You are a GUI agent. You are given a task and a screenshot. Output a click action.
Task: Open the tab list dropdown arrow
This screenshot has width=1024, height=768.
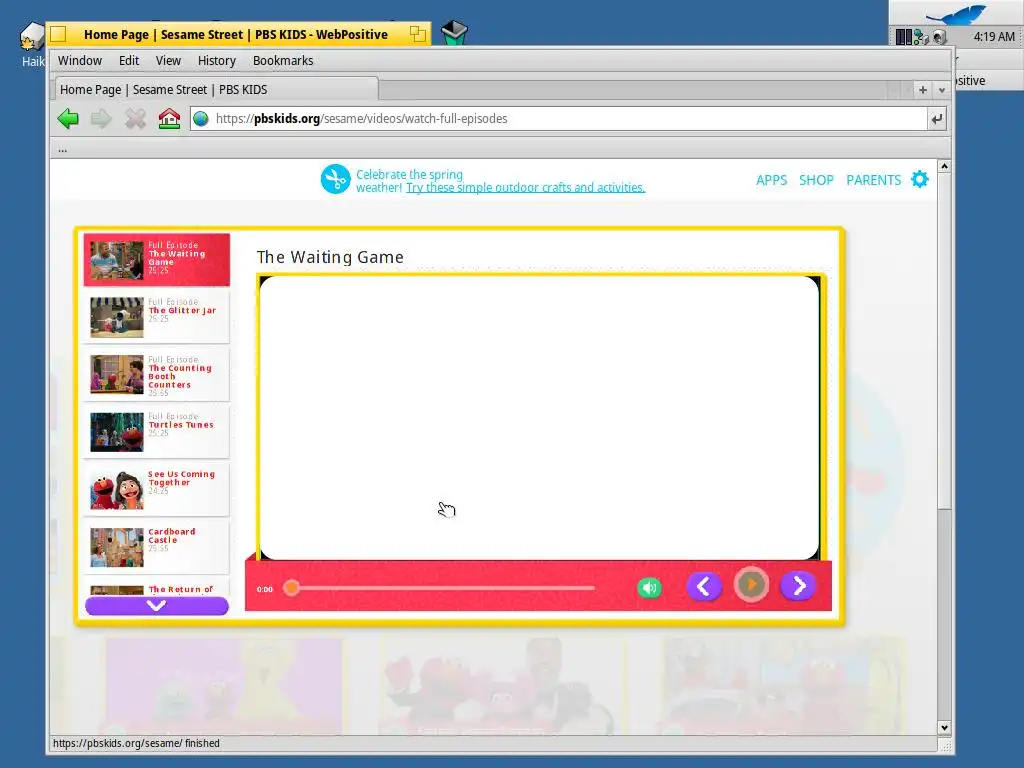[x=942, y=90]
